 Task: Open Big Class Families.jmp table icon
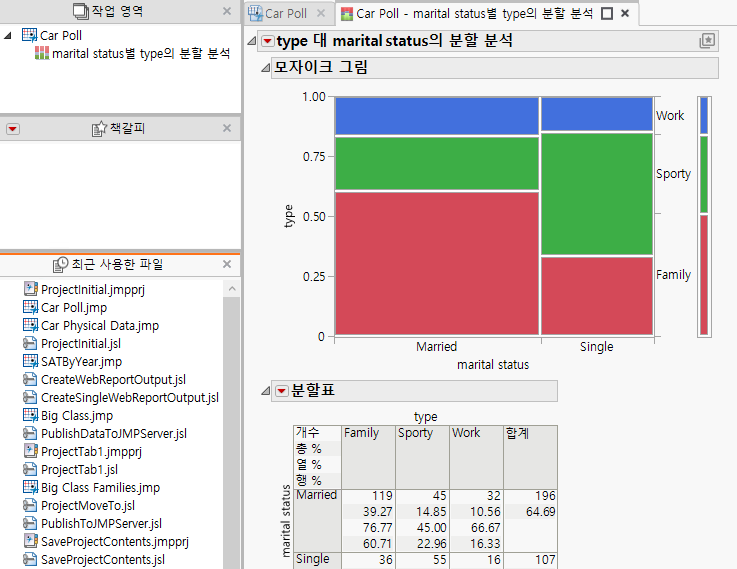point(31,487)
